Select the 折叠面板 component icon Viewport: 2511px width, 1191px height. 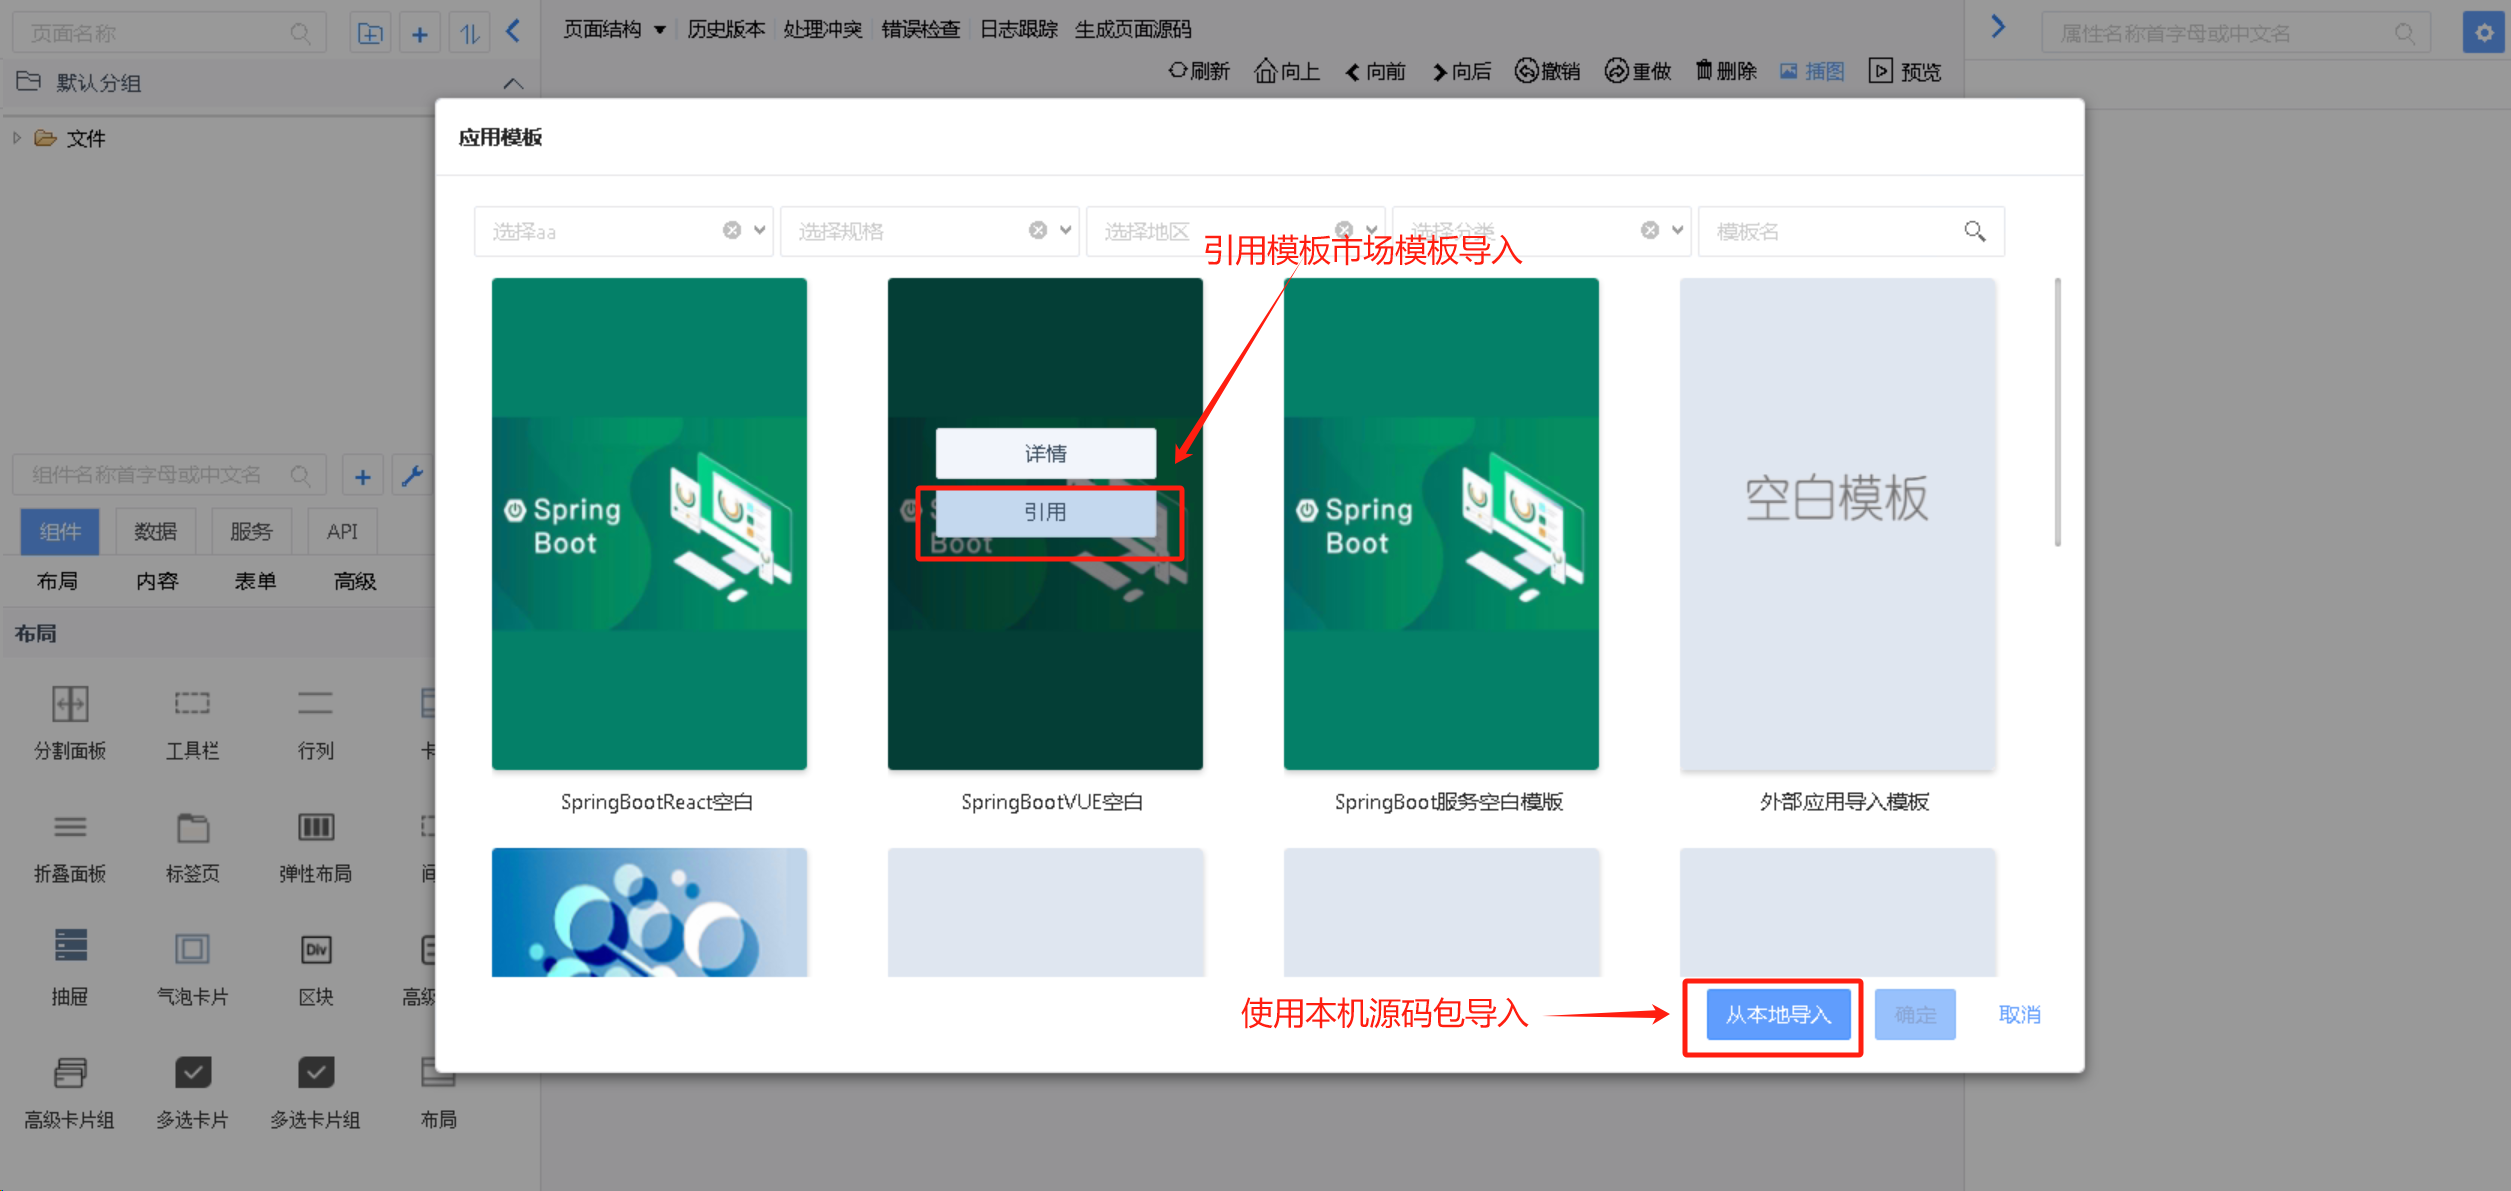click(70, 827)
